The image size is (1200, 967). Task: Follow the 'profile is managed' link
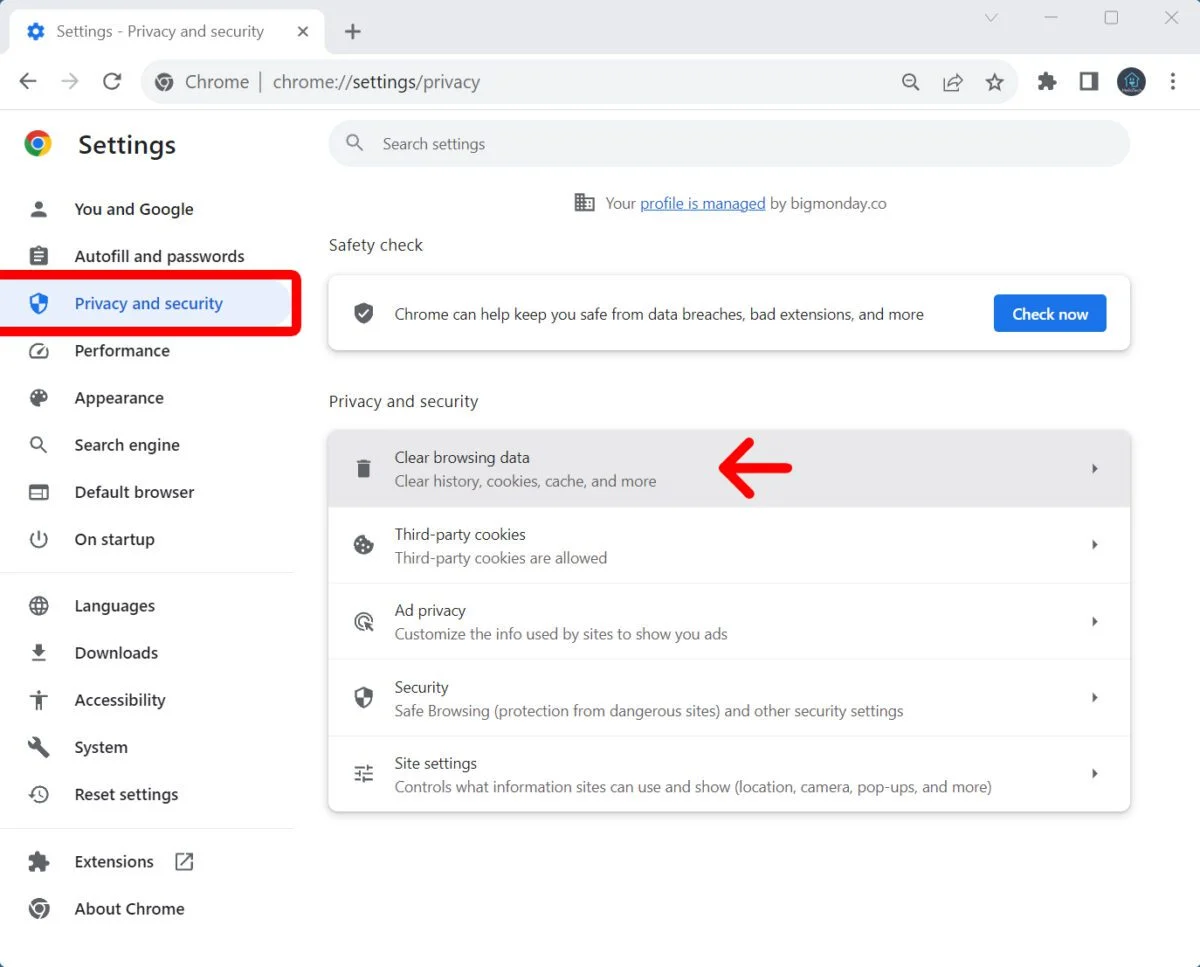tap(702, 203)
